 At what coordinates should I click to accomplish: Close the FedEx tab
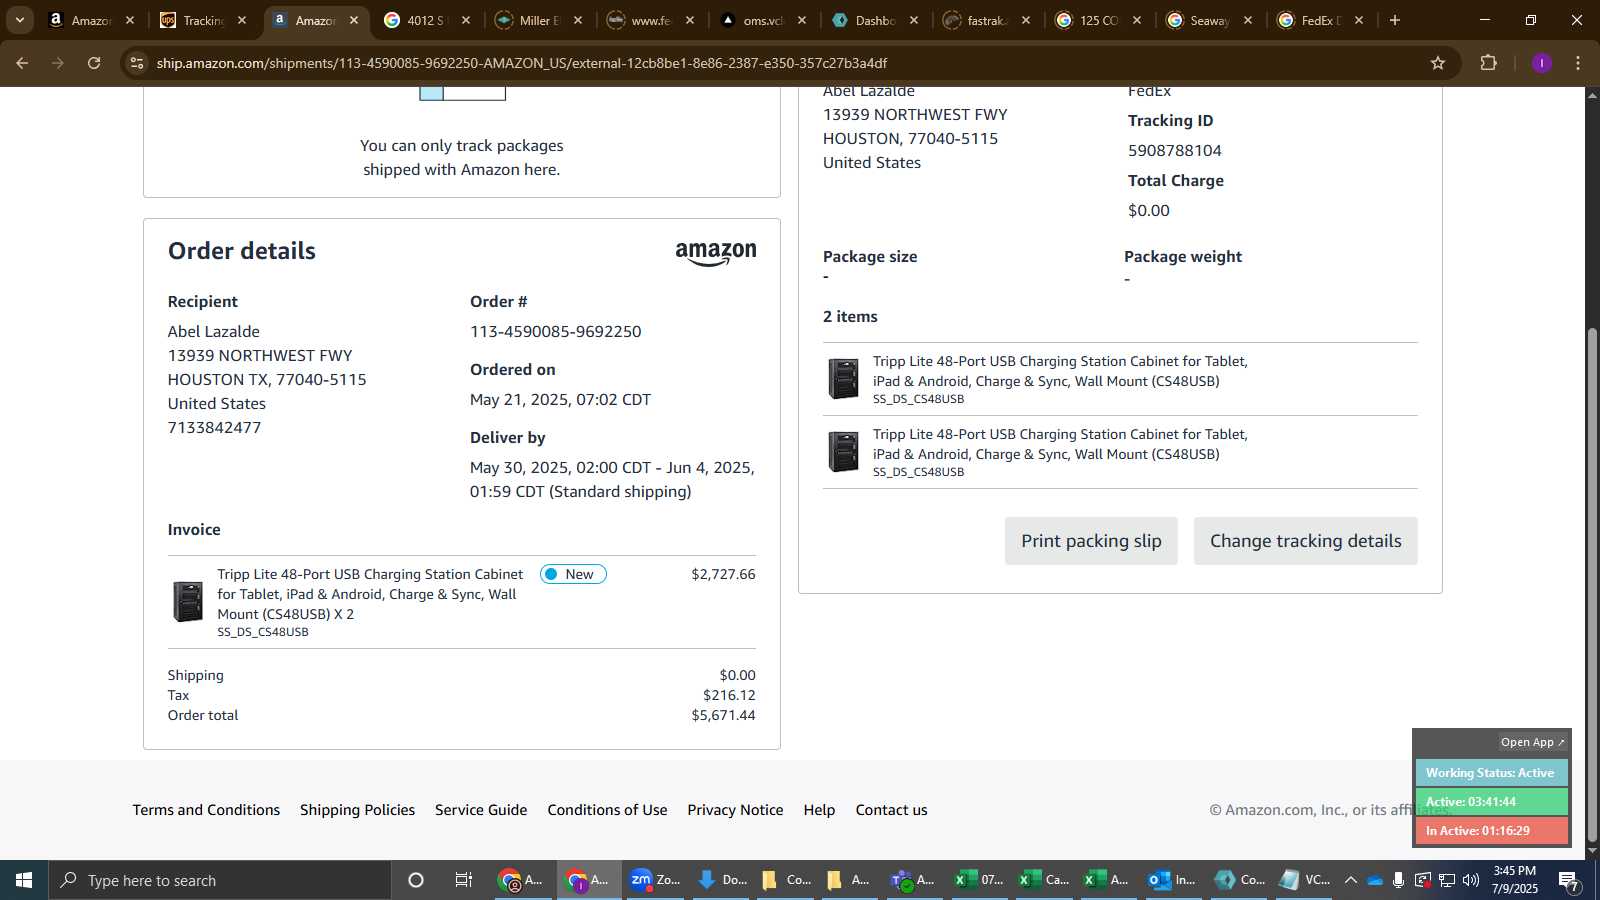coord(1359,20)
